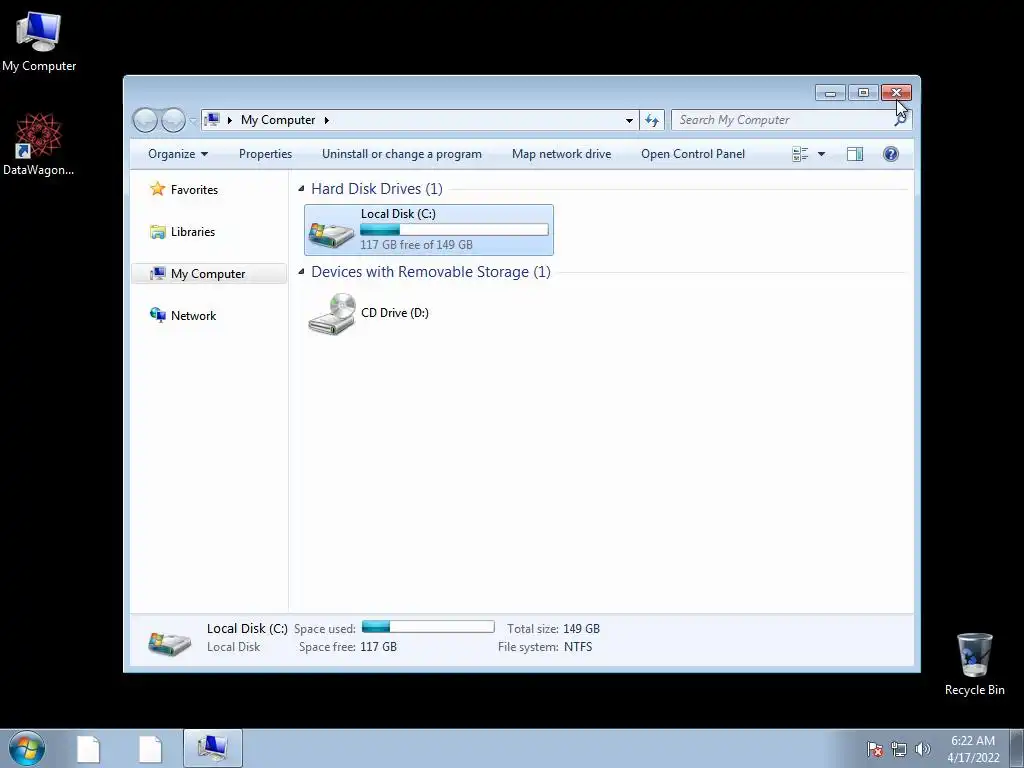Click Local Disk icon in details pane

click(169, 642)
